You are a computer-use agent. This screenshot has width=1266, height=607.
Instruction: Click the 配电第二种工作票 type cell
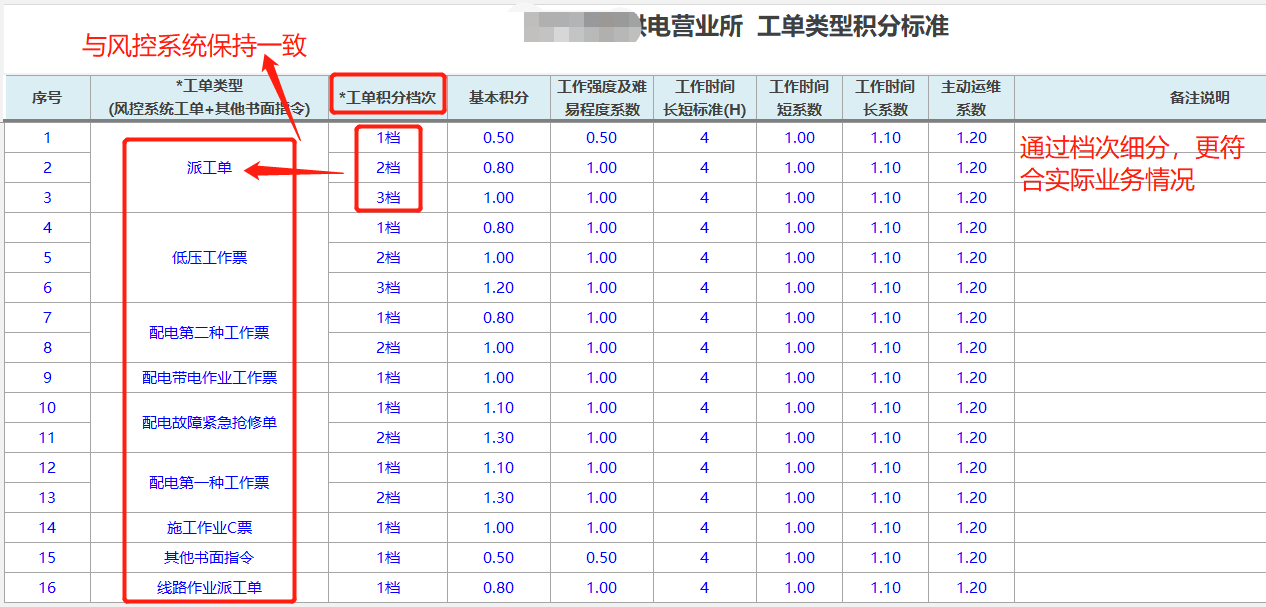pyautogui.click(x=209, y=333)
